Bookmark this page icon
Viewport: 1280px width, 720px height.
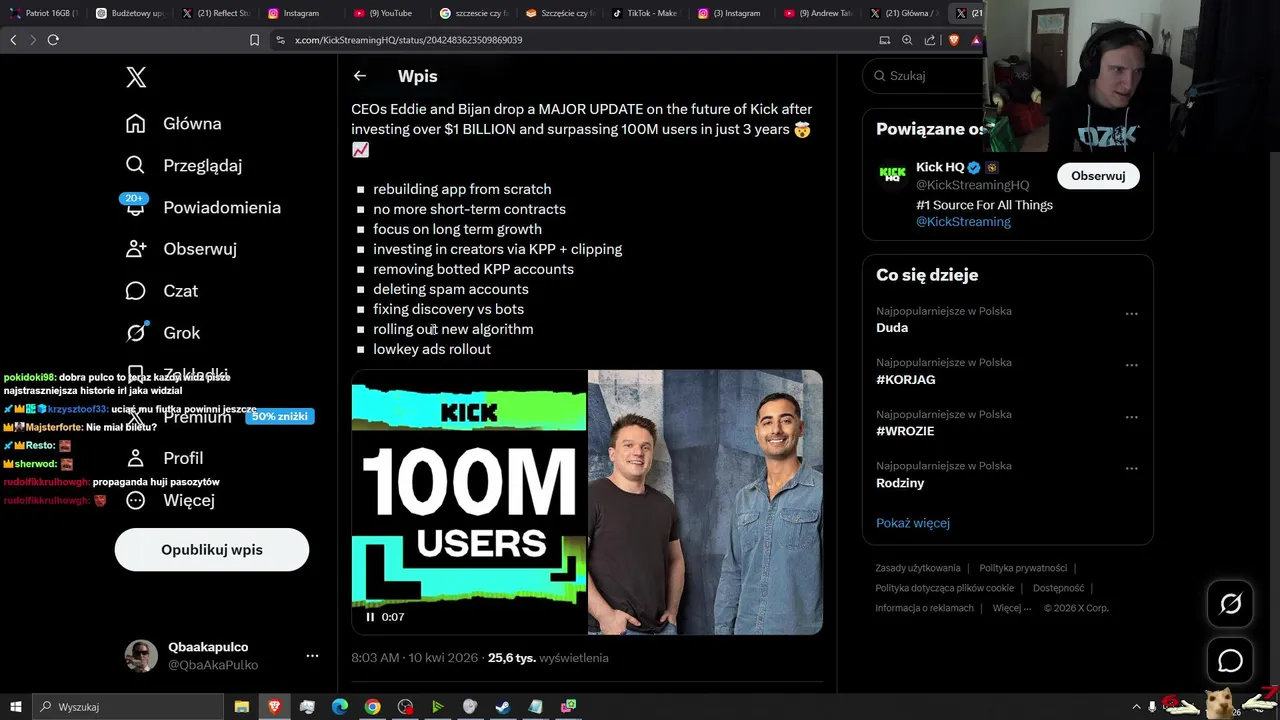(x=254, y=40)
